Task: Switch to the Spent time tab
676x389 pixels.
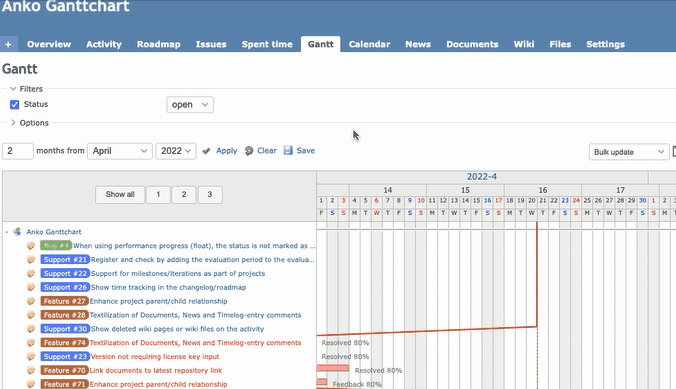Action: tap(267, 44)
